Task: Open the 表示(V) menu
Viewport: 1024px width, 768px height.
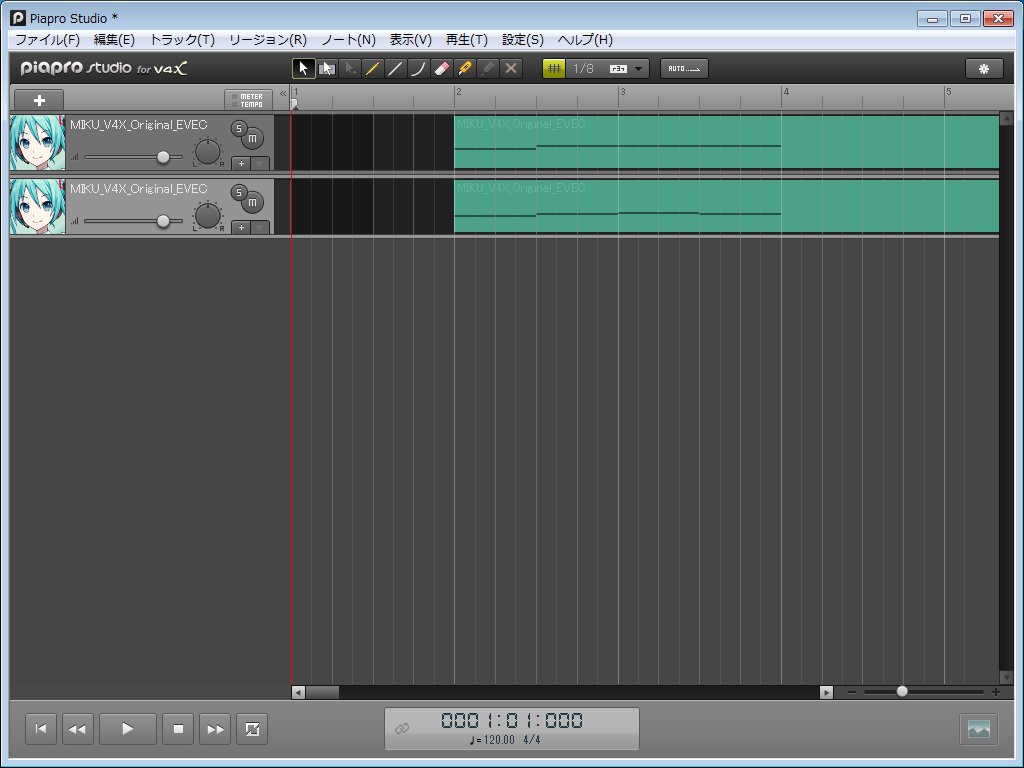Action: point(411,40)
